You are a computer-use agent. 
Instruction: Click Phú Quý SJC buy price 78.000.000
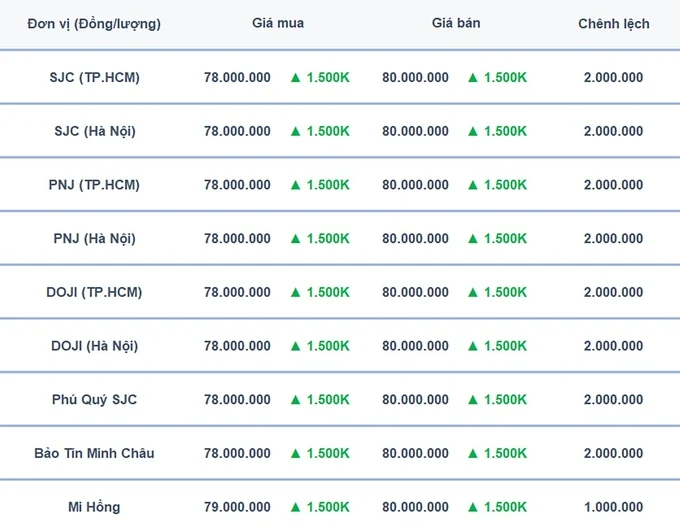237,400
